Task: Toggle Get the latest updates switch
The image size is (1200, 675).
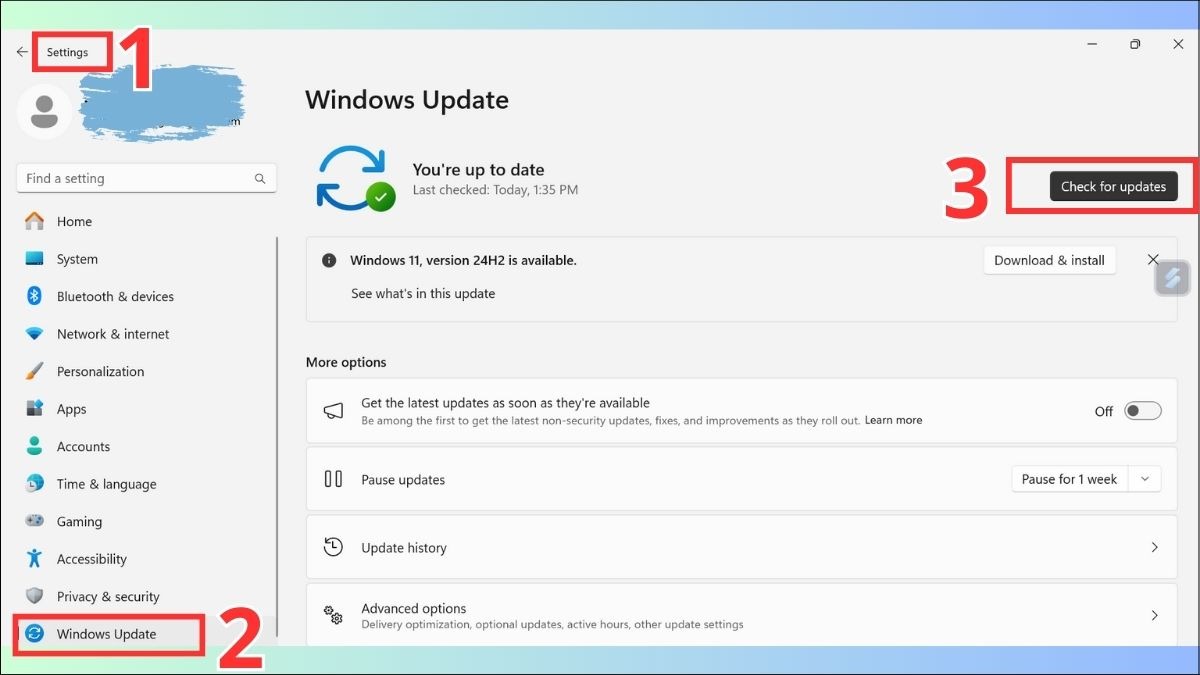Action: (x=1143, y=411)
